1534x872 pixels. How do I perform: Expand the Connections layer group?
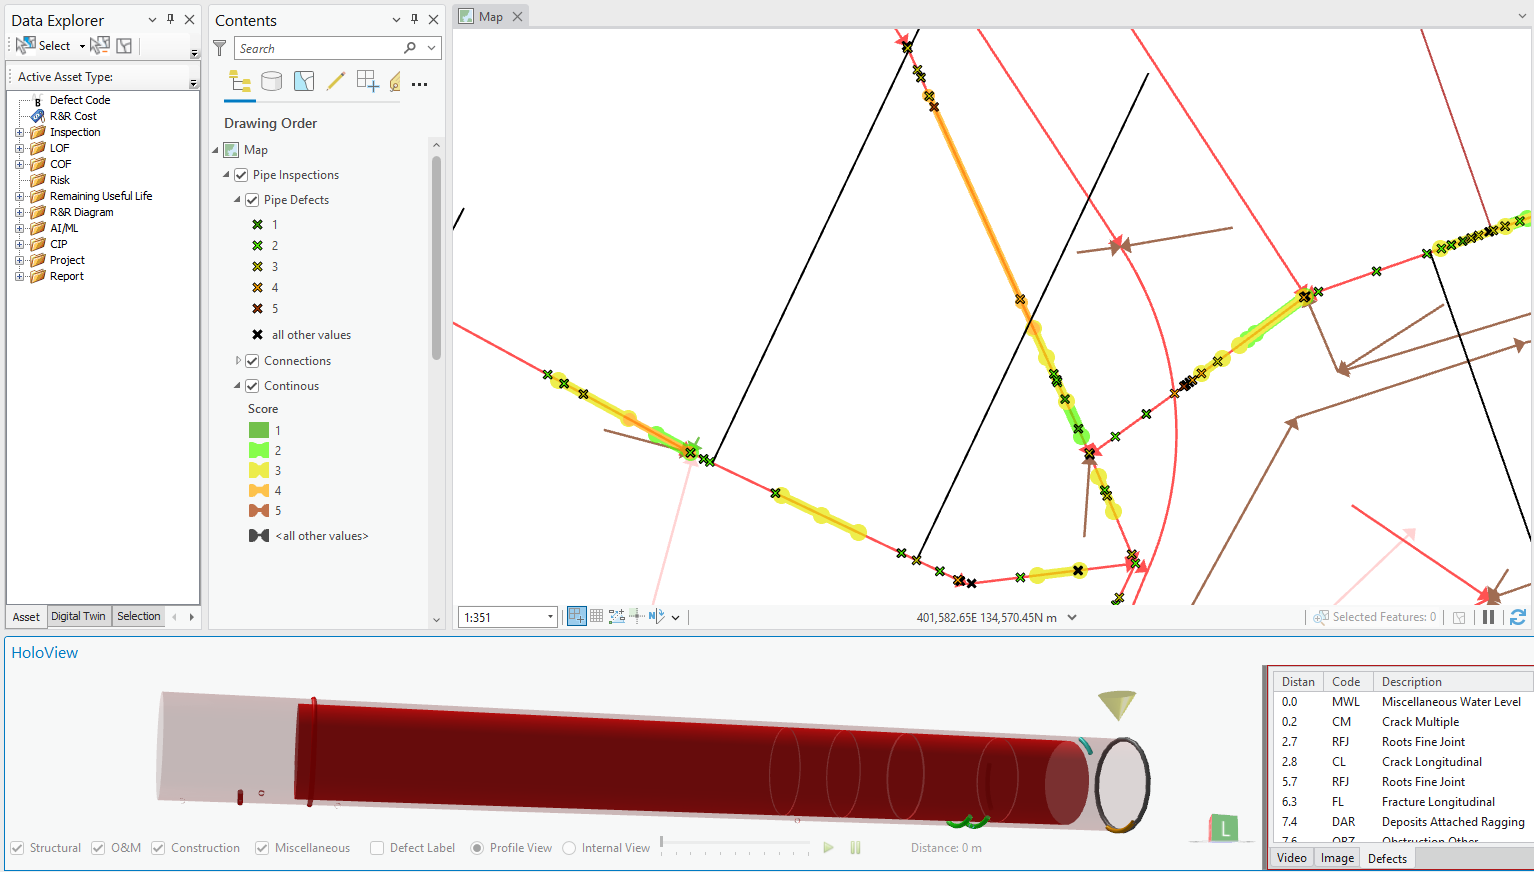point(238,361)
